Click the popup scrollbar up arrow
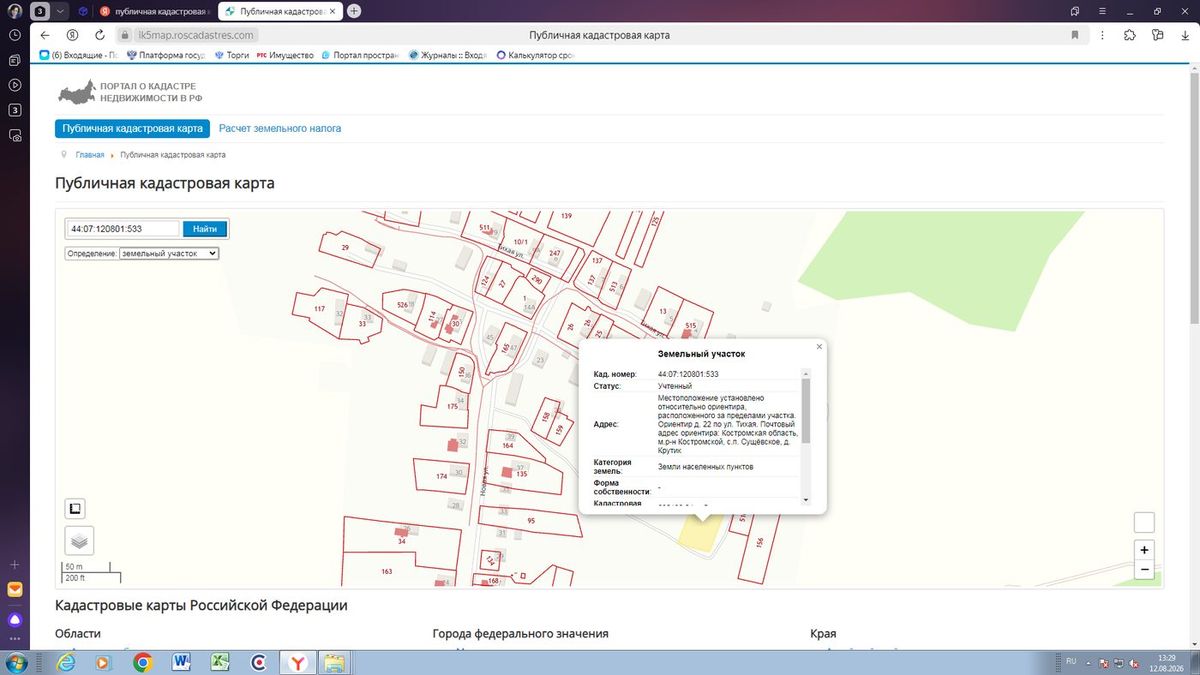Viewport: 1200px width, 675px height. point(806,373)
